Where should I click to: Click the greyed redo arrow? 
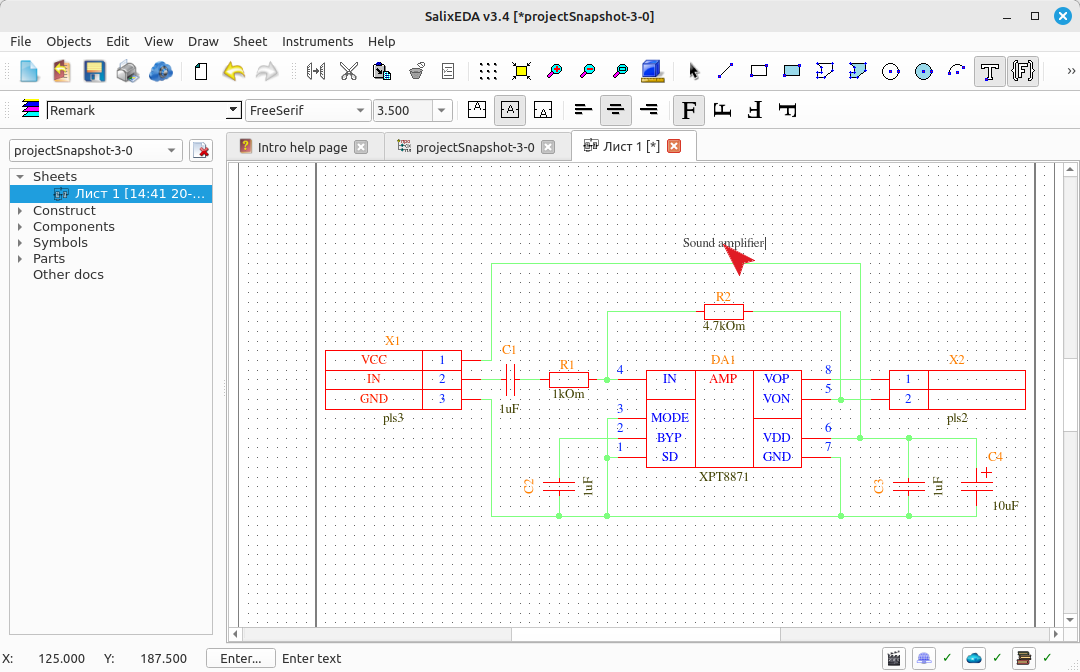click(267, 71)
